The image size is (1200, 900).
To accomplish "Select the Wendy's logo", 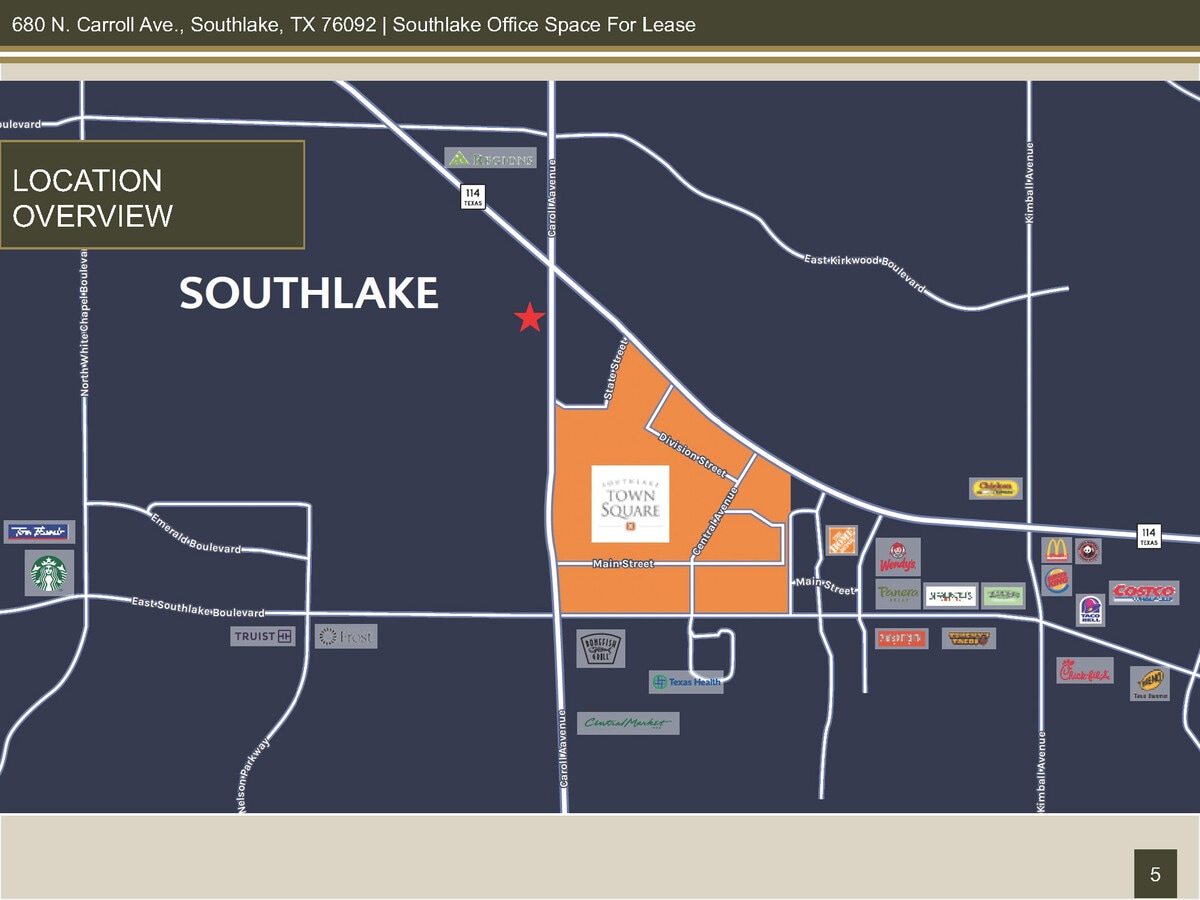I will click(898, 557).
